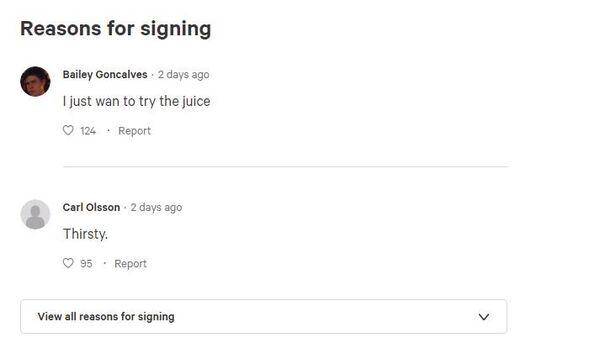600x364 pixels.
Task: Click the 124 likes count
Action: point(88,131)
